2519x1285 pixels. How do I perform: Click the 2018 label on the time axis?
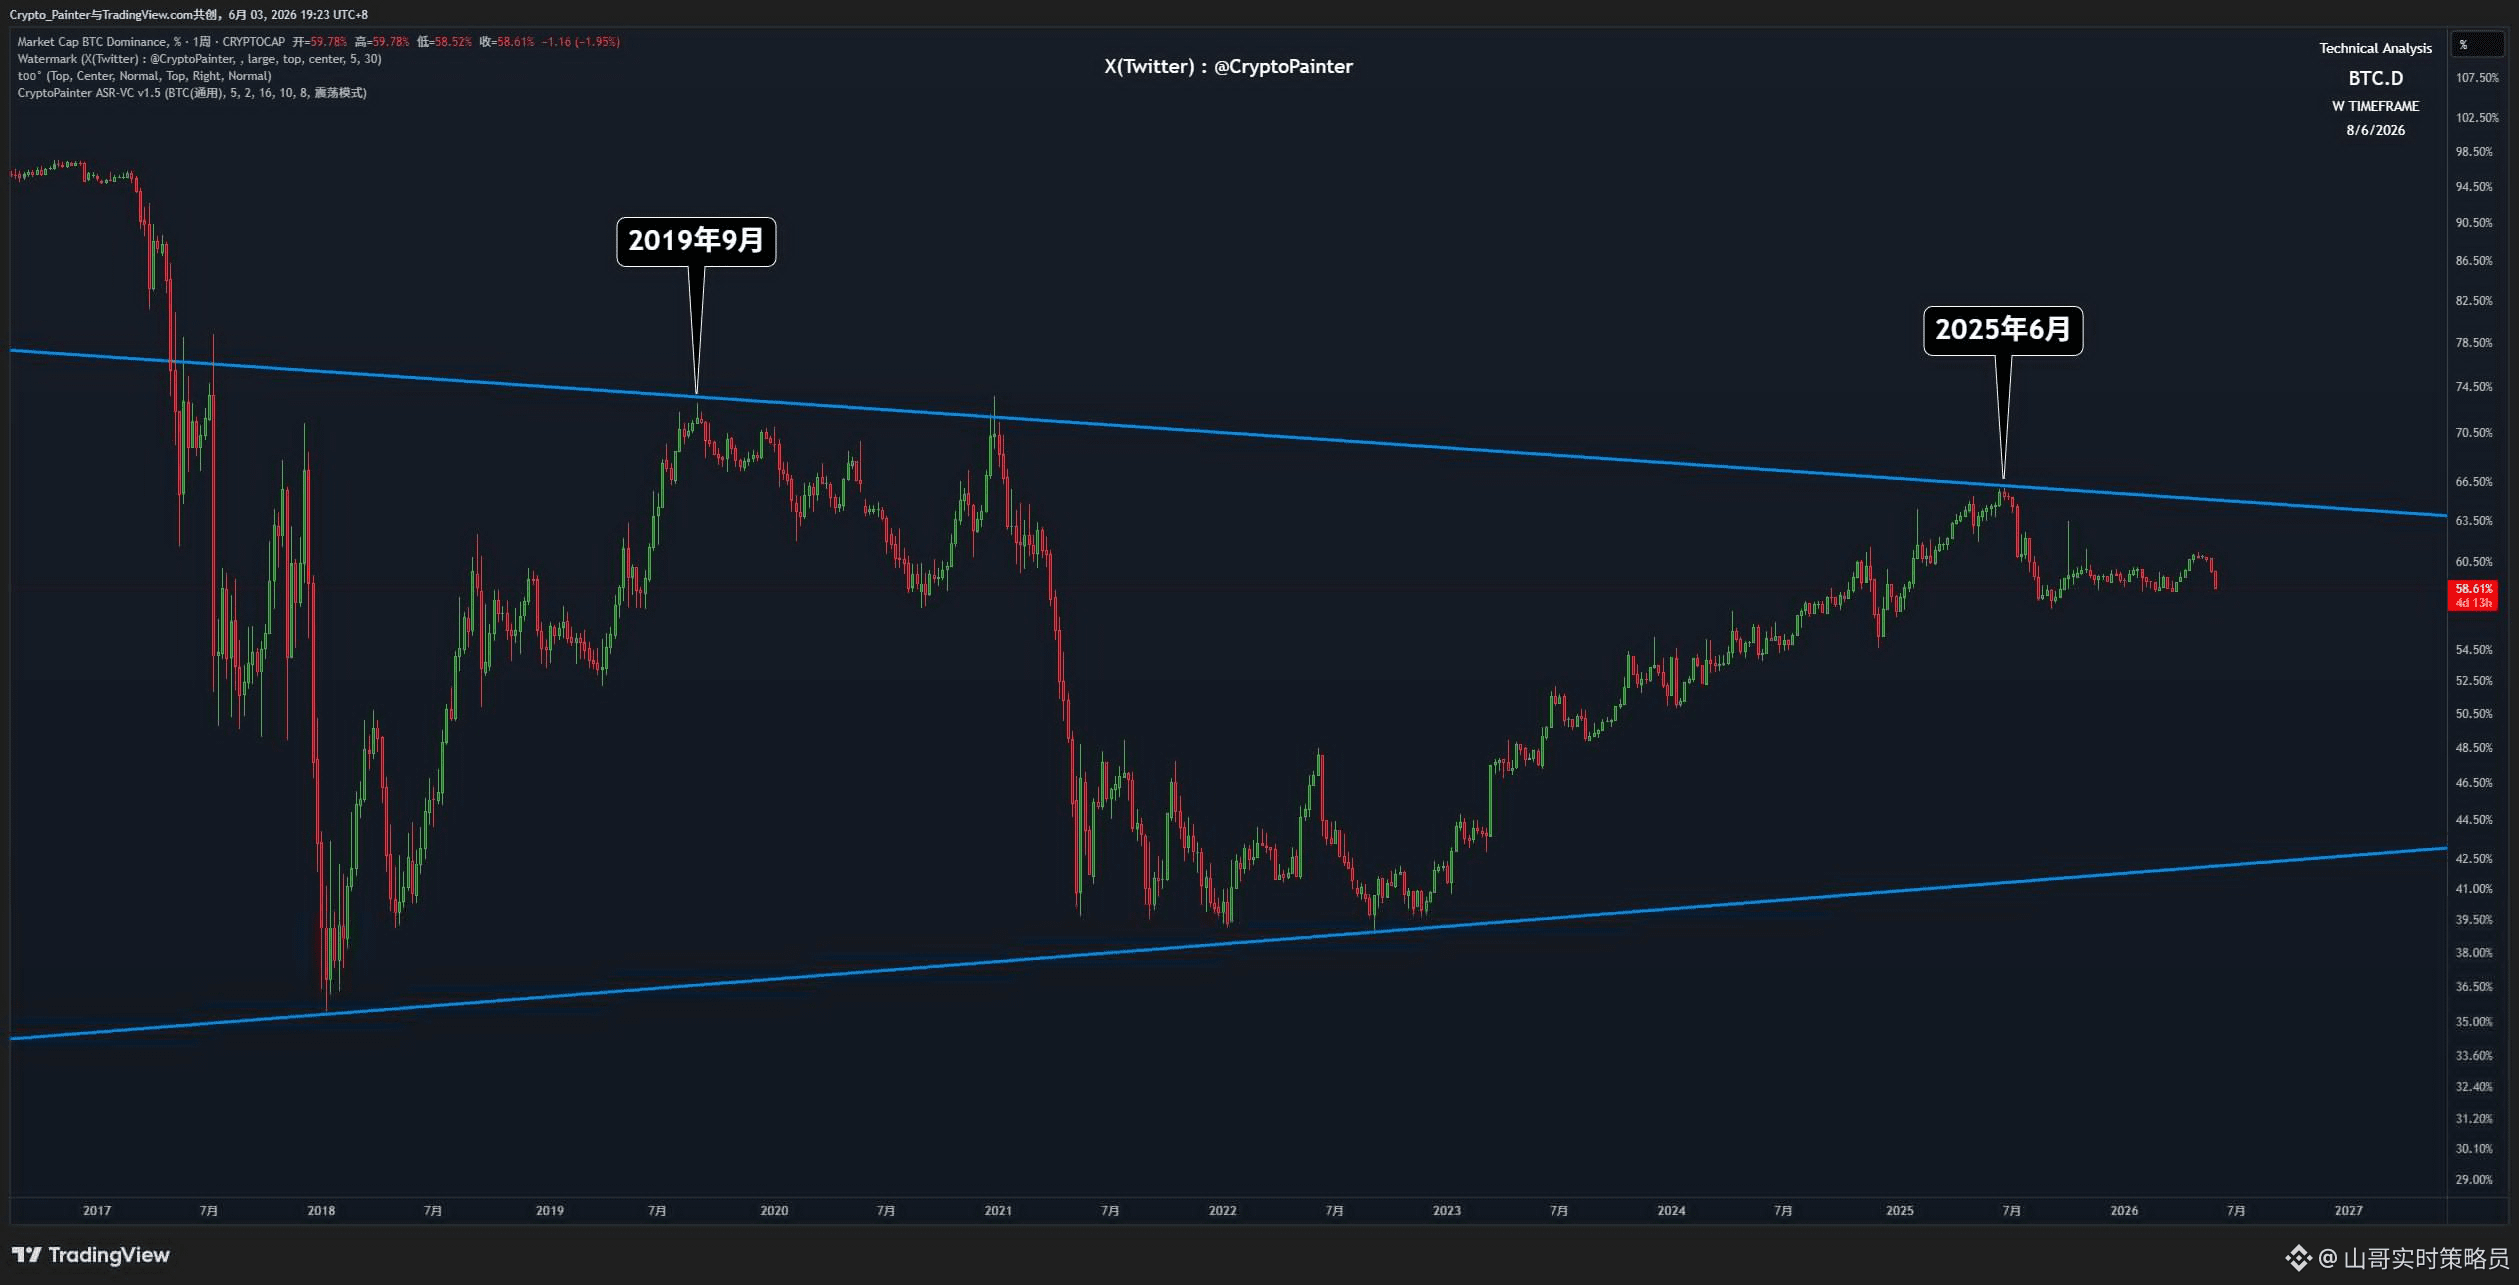coord(321,1211)
